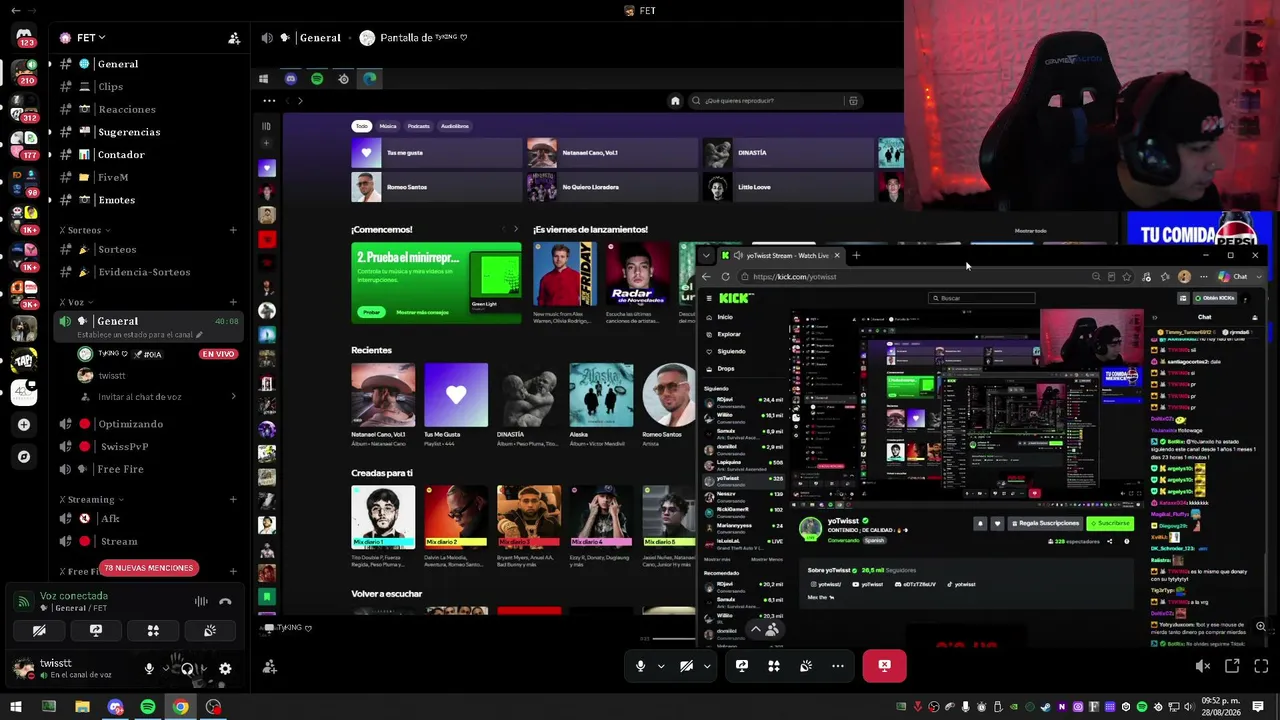The image size is (1280, 720).
Task: Launch activities from the call control bar
Action: [774, 666]
